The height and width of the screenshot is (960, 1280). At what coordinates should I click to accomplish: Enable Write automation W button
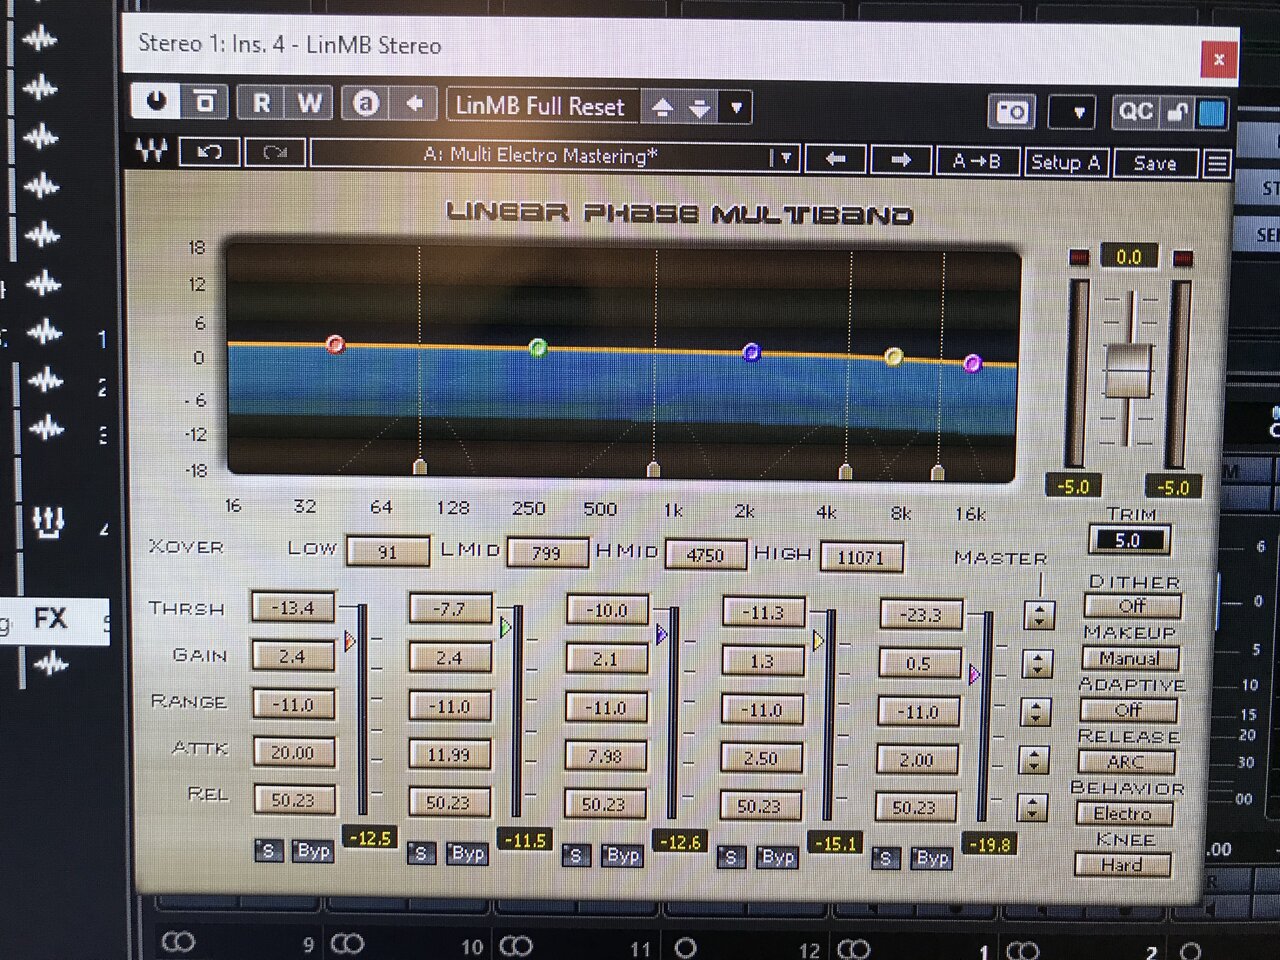pyautogui.click(x=309, y=103)
